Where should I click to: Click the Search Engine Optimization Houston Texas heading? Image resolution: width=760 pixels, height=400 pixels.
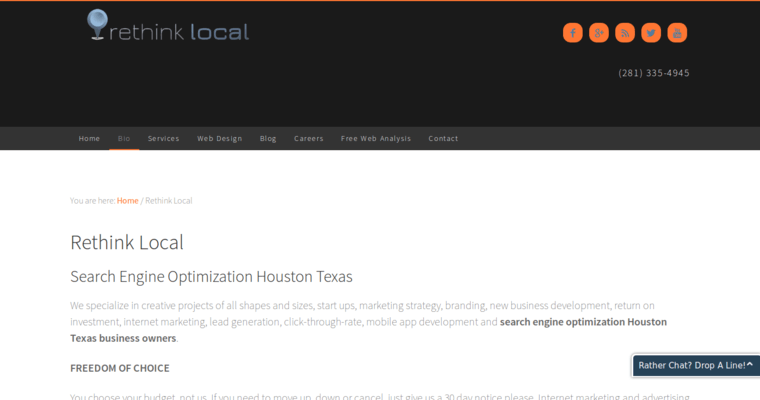[211, 276]
